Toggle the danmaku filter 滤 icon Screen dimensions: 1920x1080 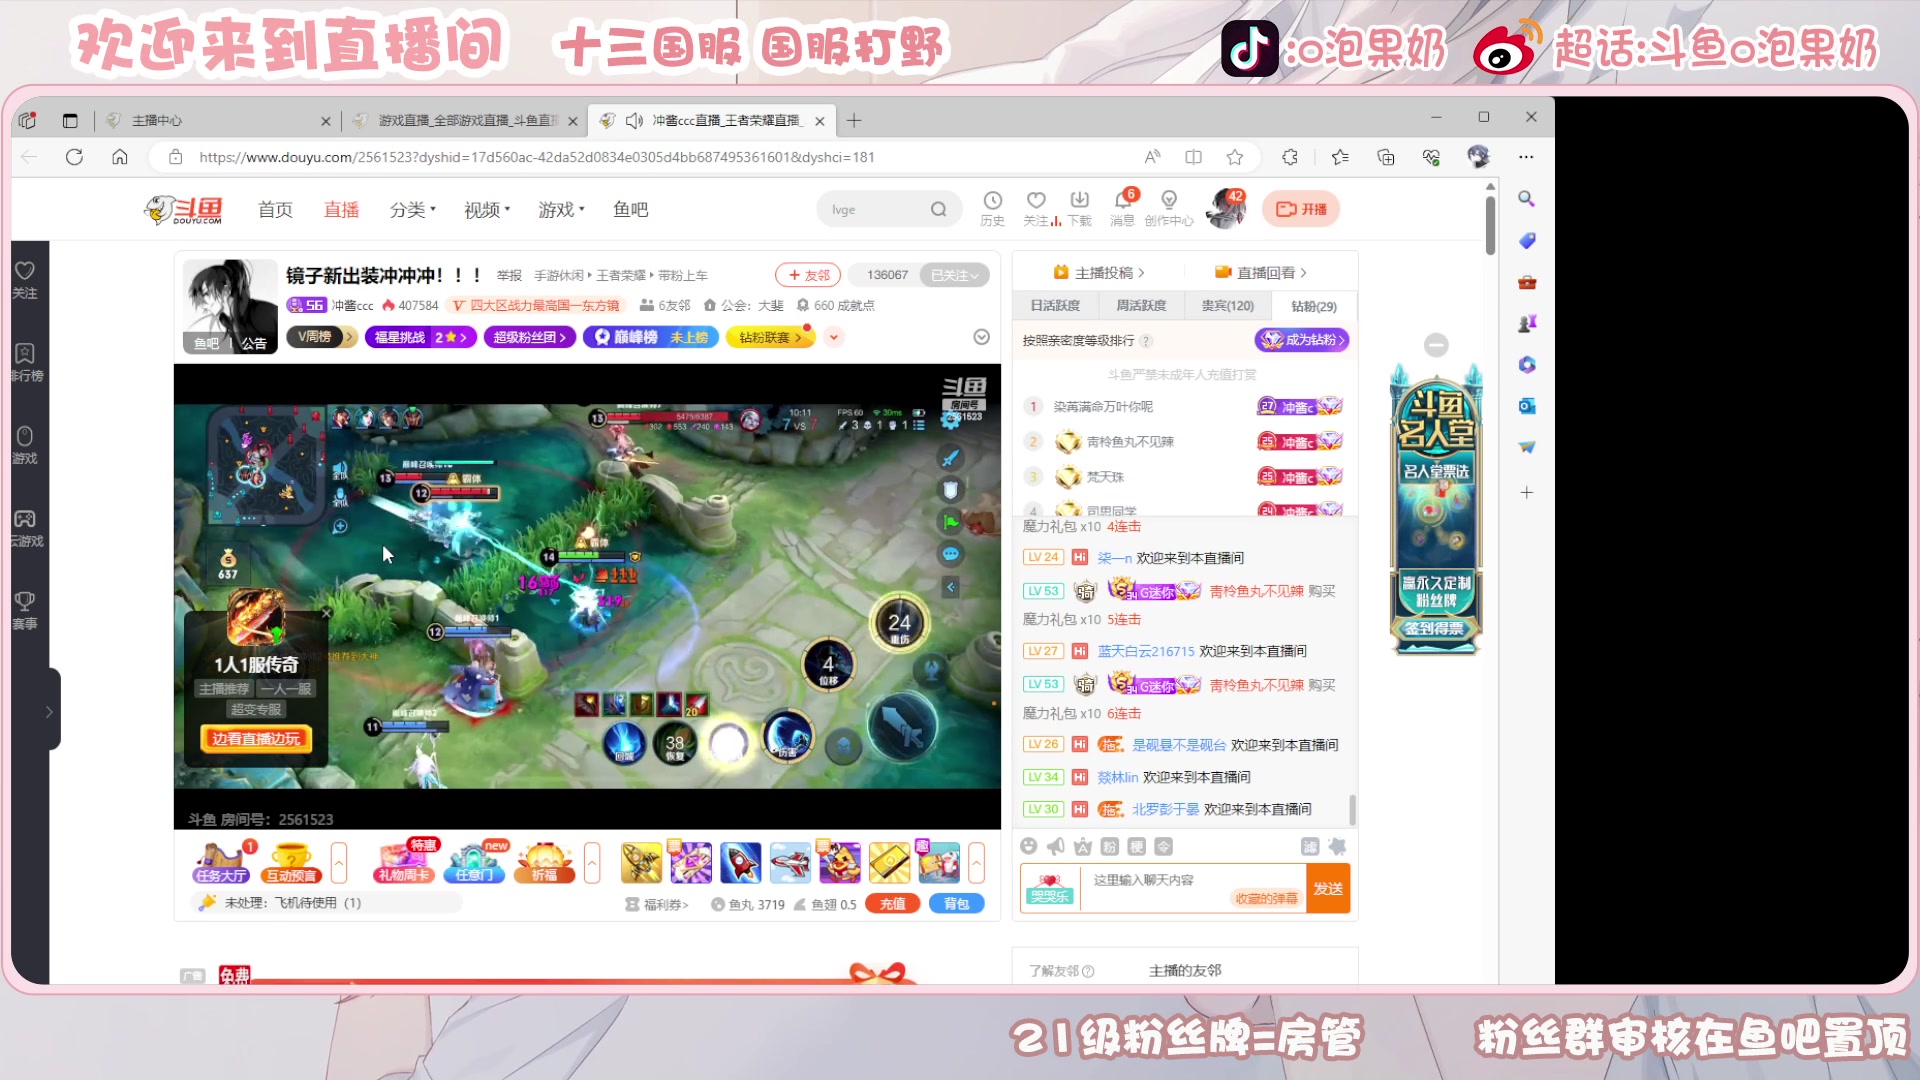coord(1311,846)
